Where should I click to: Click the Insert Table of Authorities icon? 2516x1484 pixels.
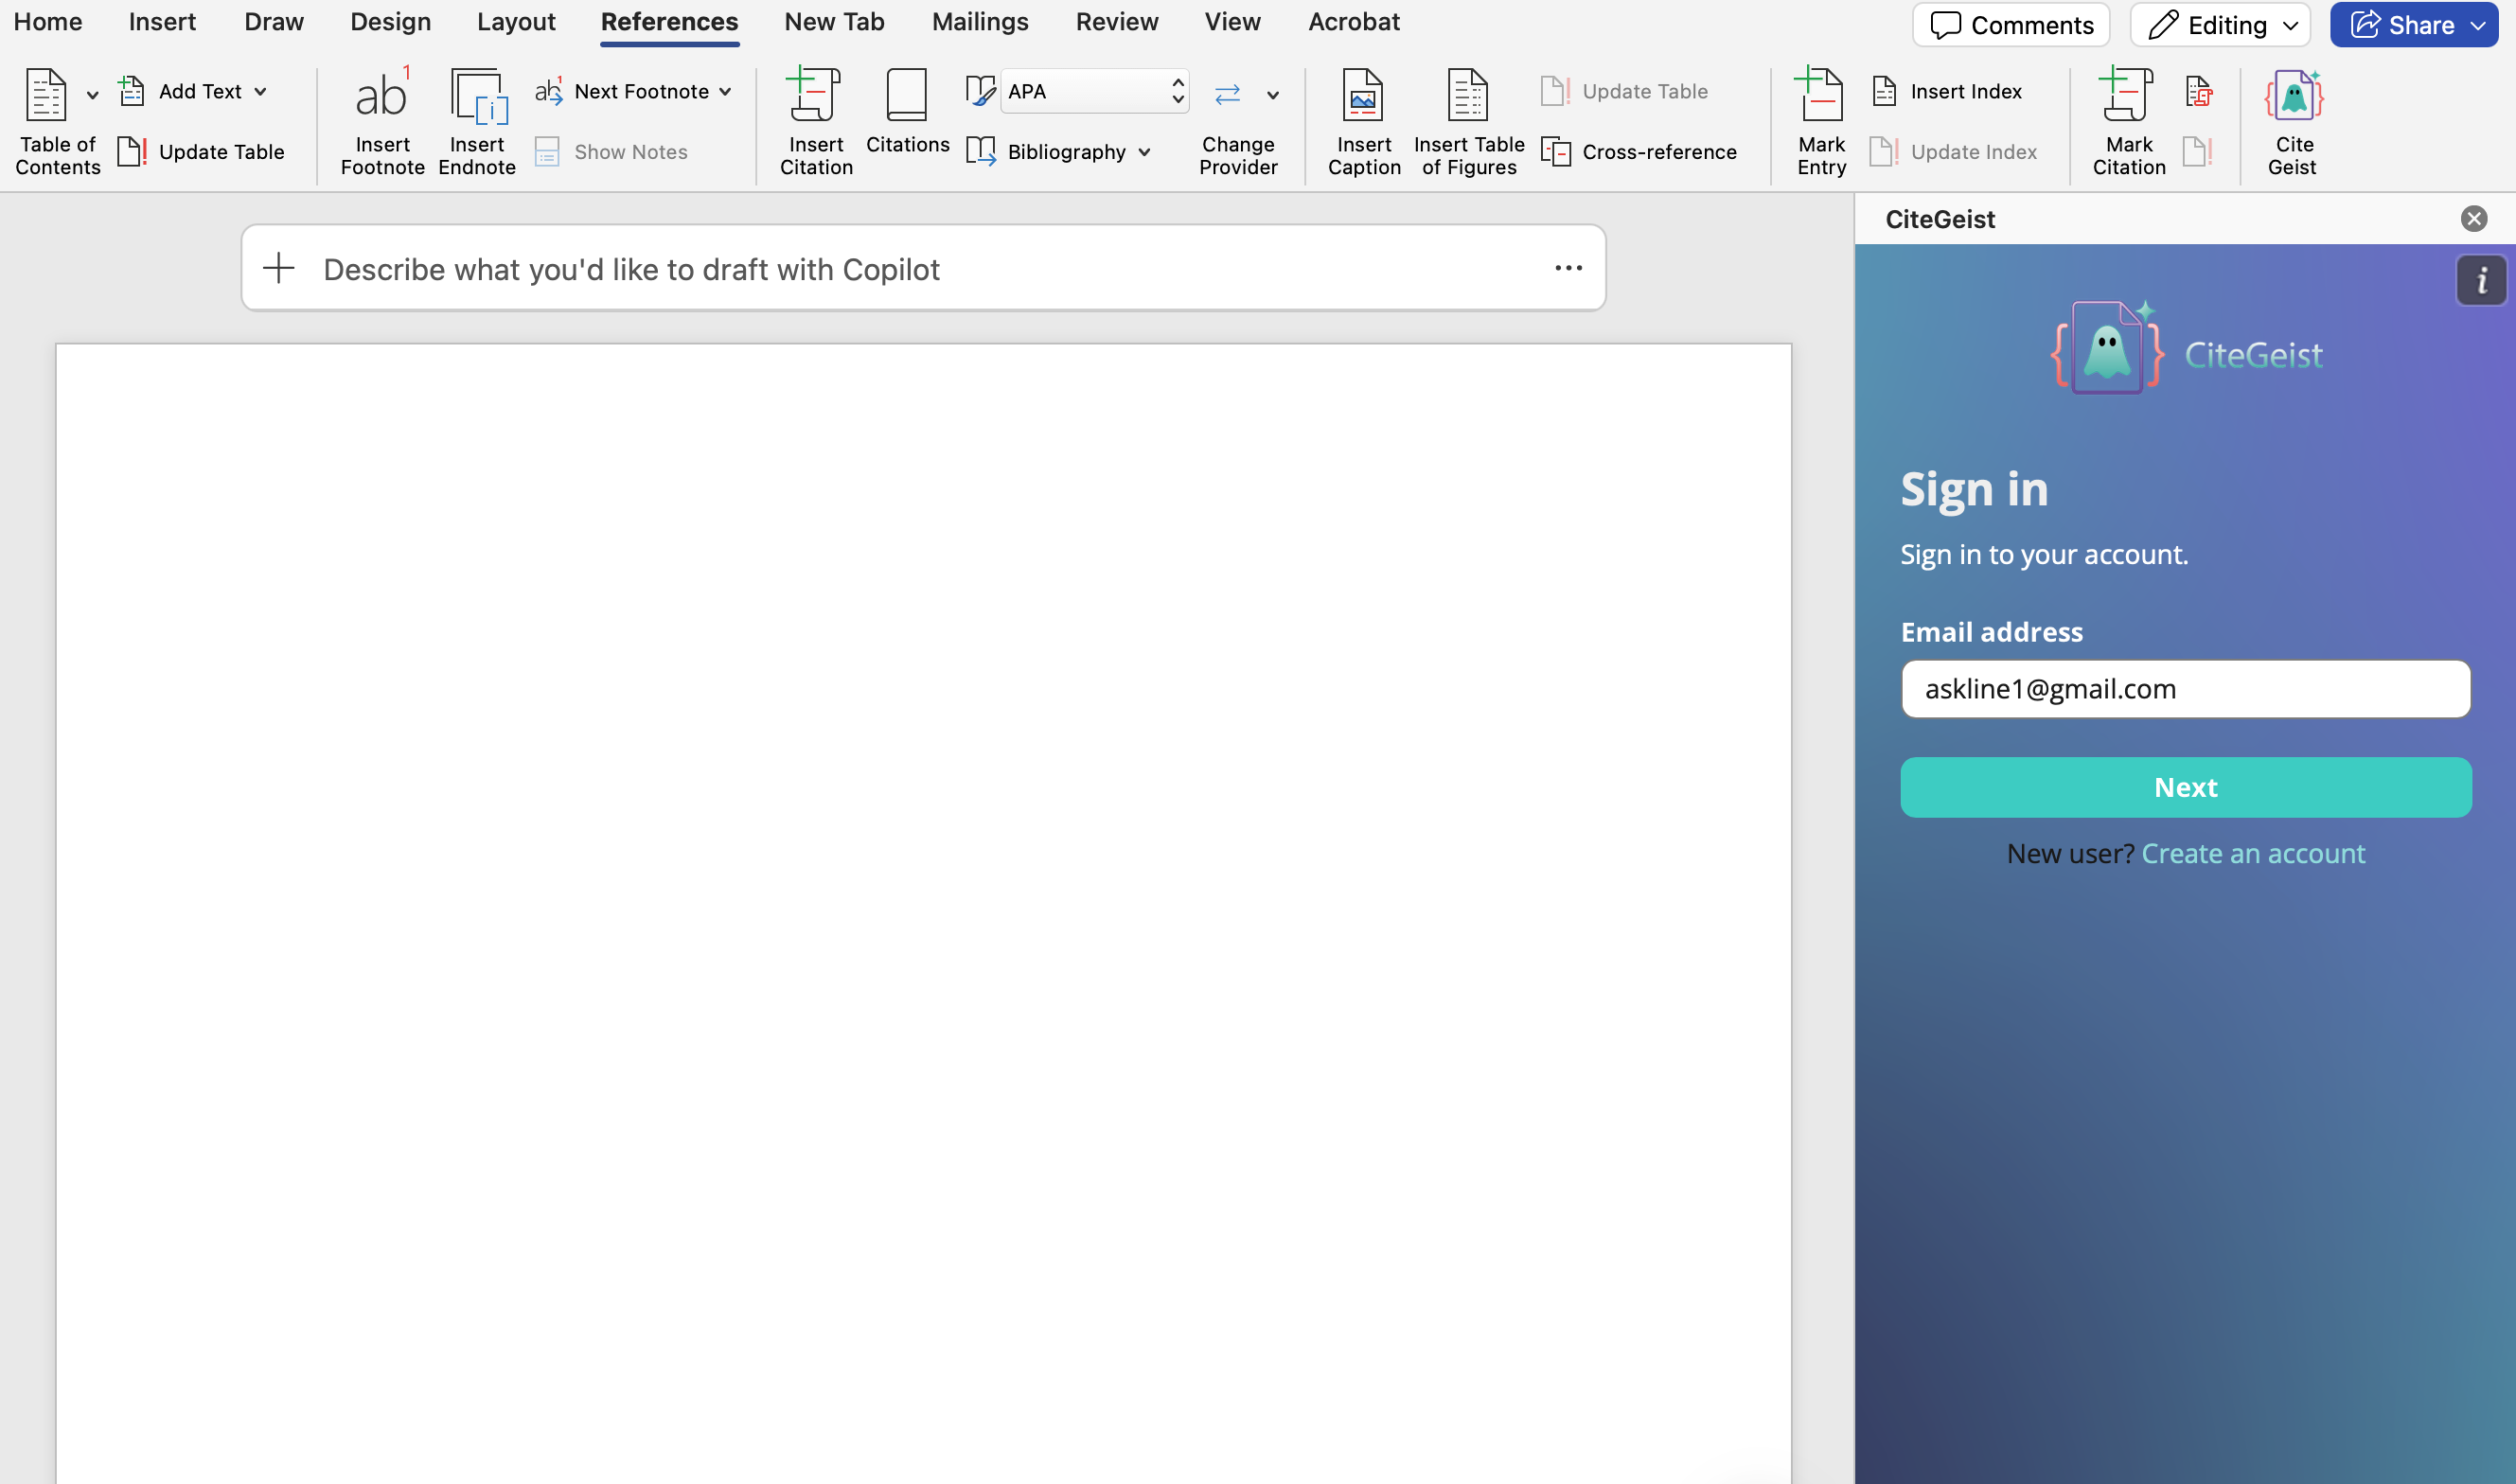[x=2199, y=91]
